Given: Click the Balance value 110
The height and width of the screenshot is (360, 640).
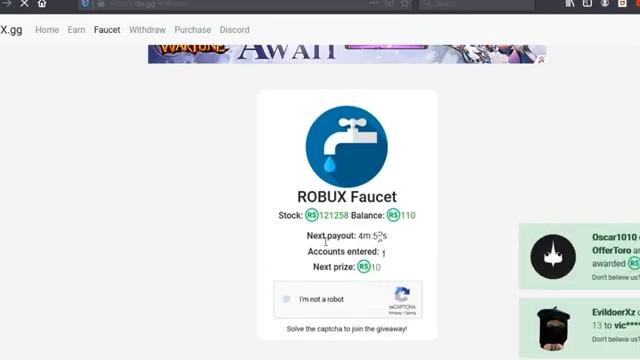Looking at the screenshot, I should [x=408, y=216].
